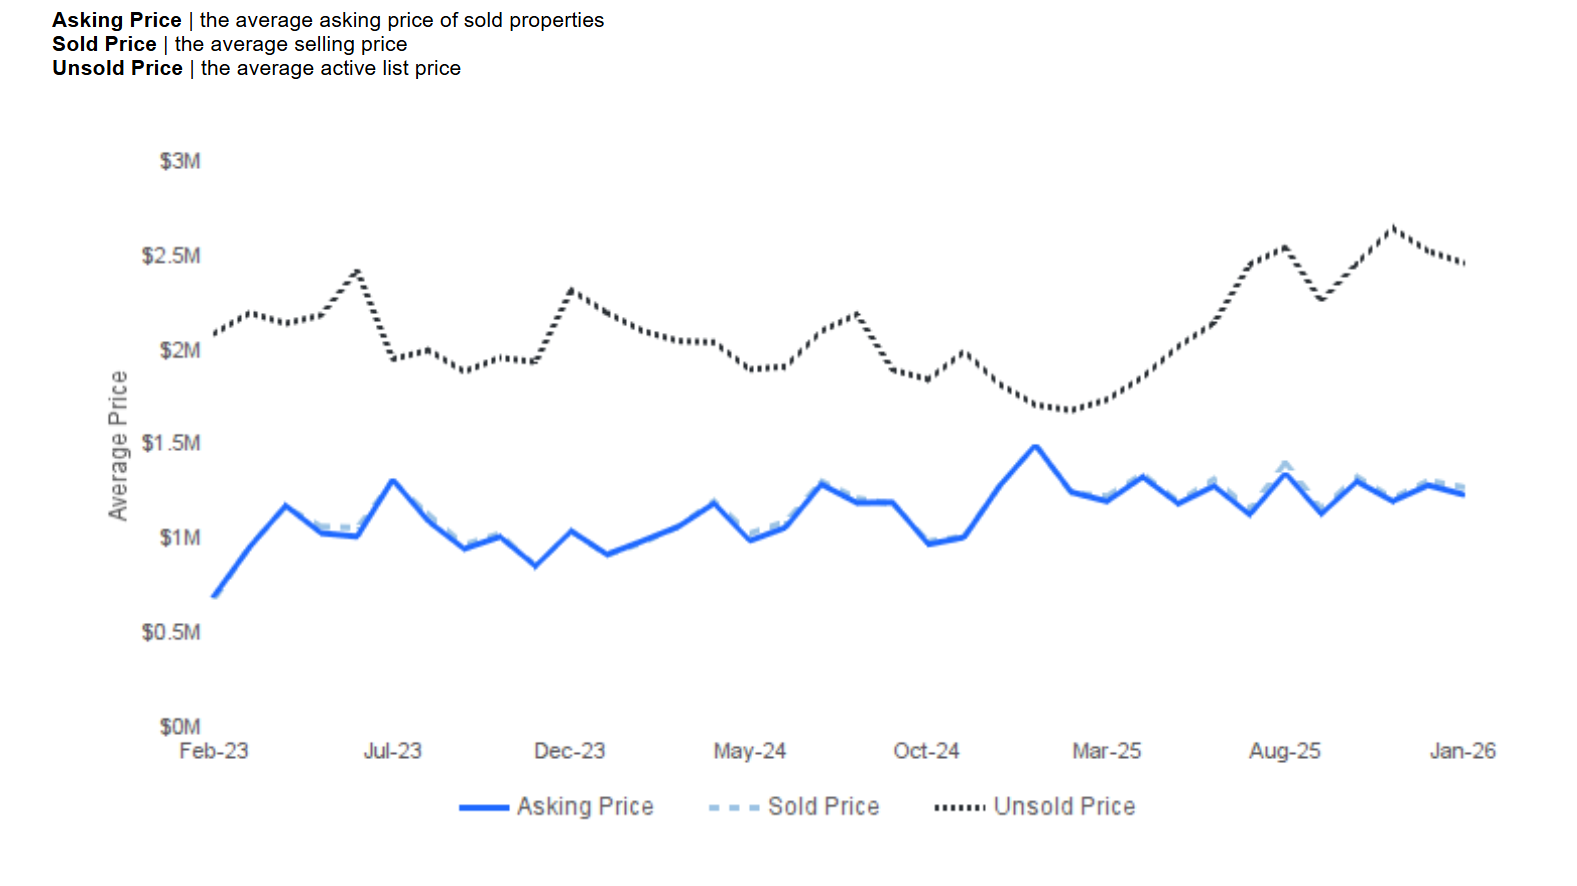Click the solid blue Asking Price legend swatch
1577x886 pixels.
tap(483, 807)
